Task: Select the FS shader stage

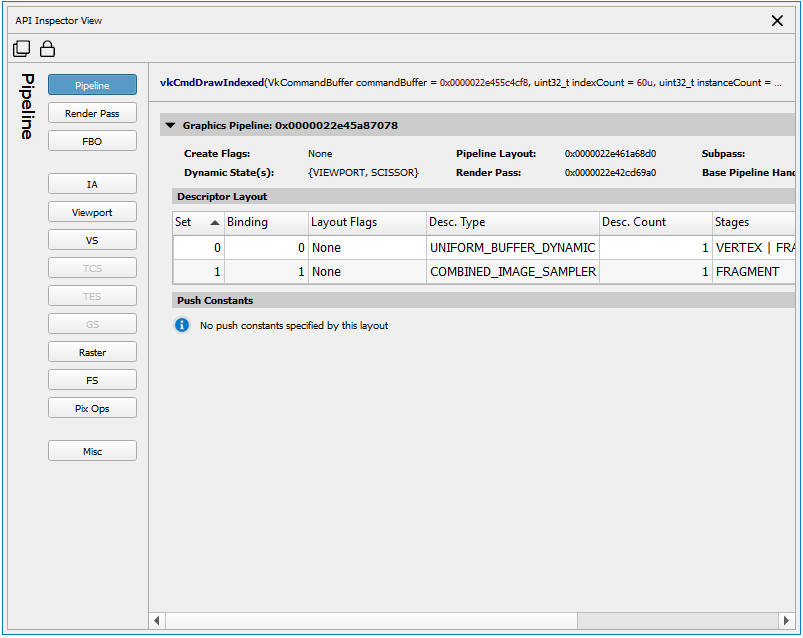Action: (92, 381)
